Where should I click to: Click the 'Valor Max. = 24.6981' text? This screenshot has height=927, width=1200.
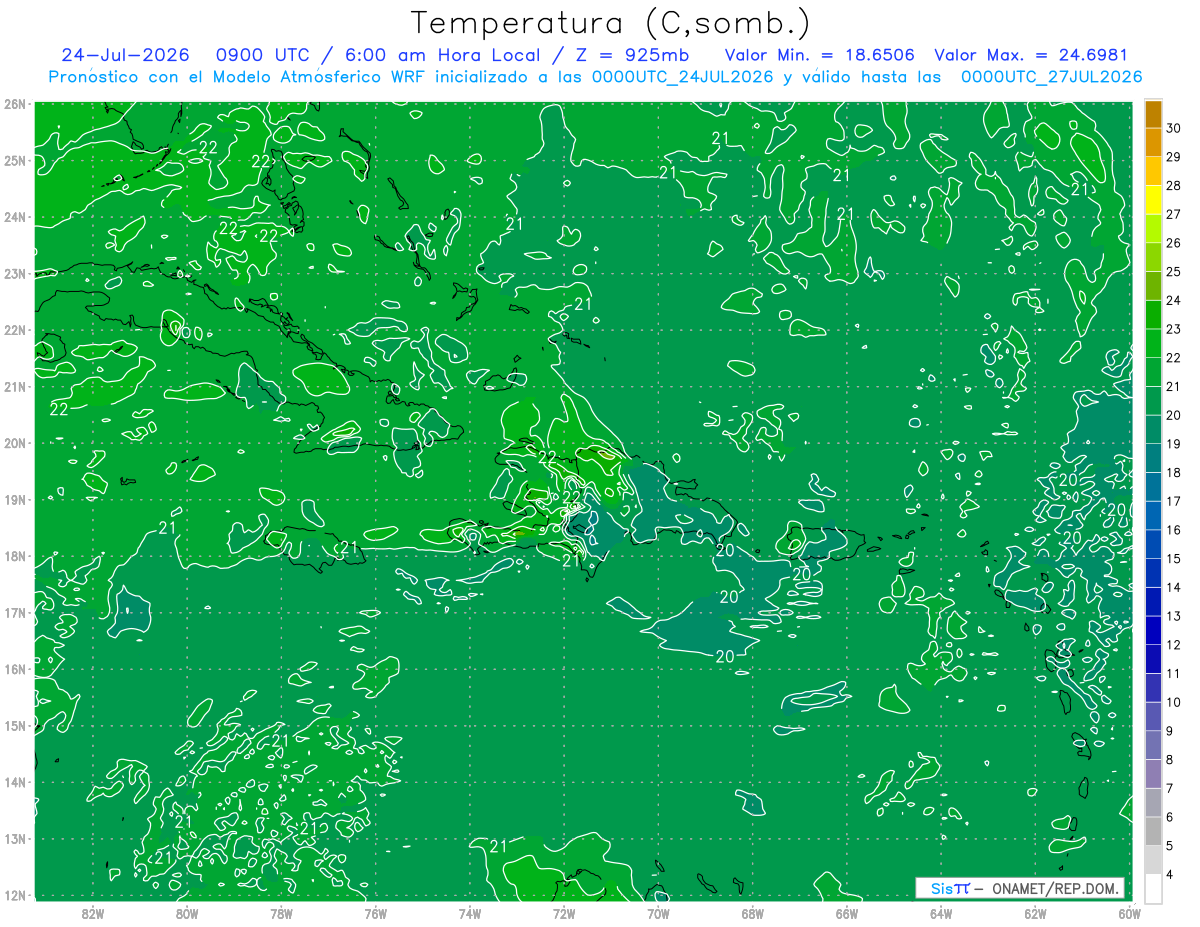(x=1030, y=55)
